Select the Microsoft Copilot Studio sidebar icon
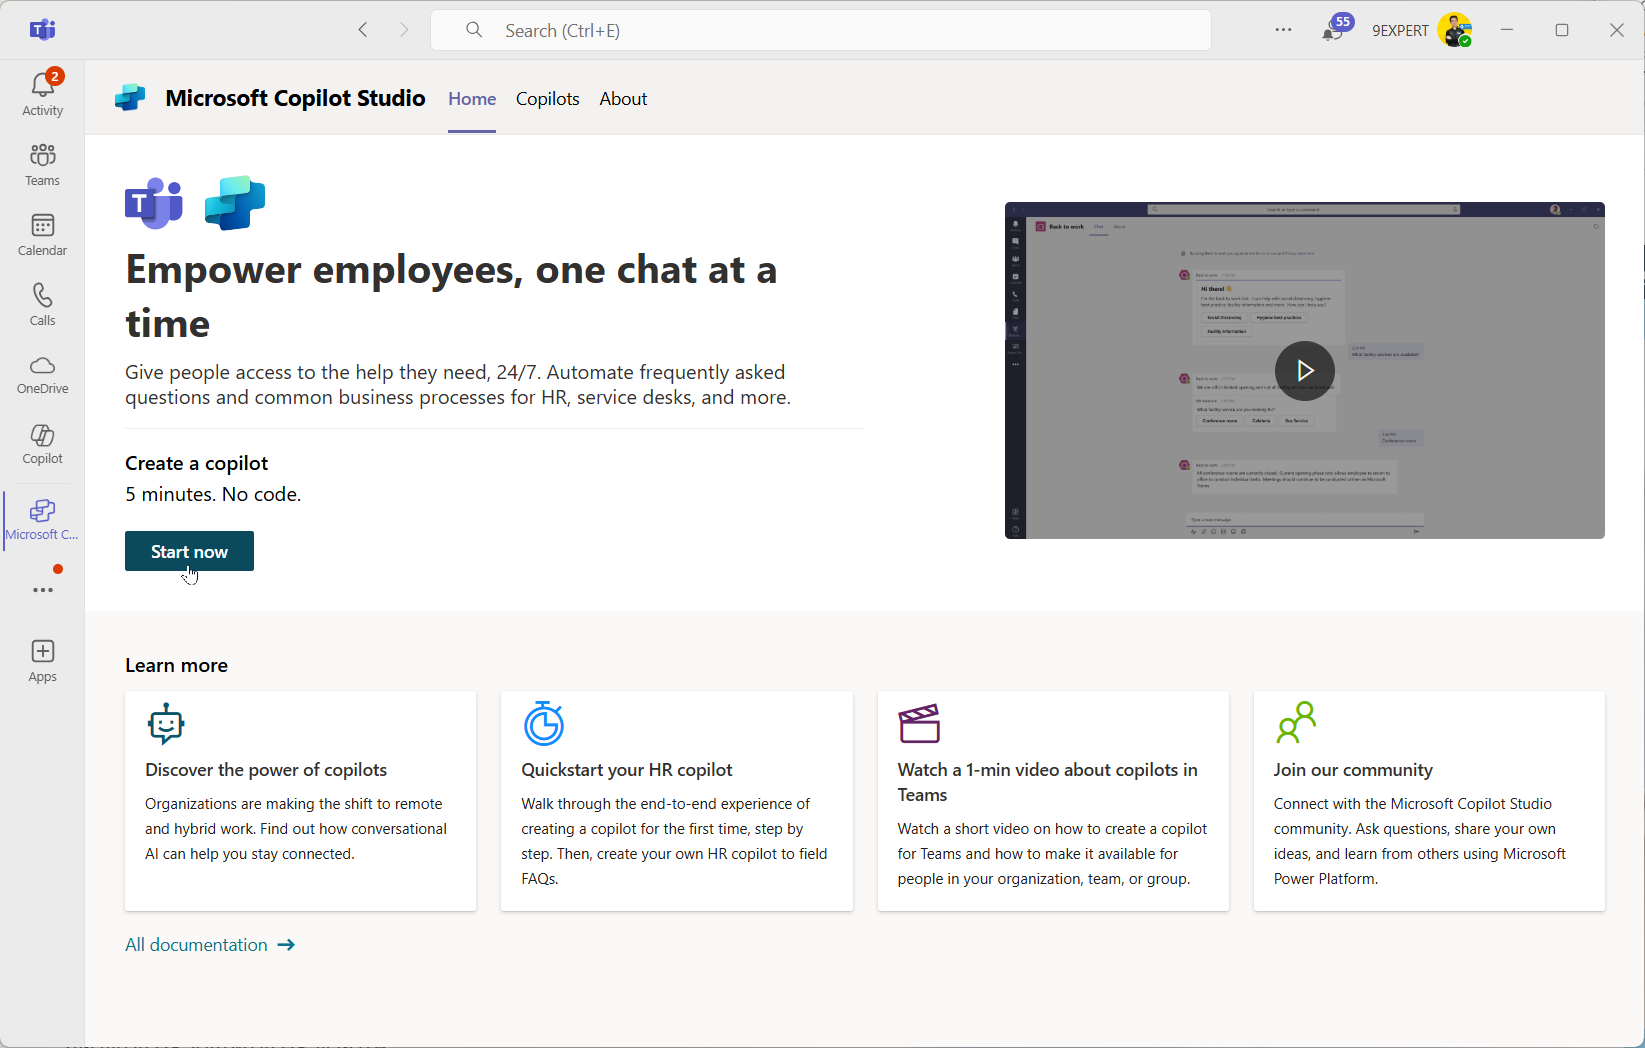 (x=42, y=518)
